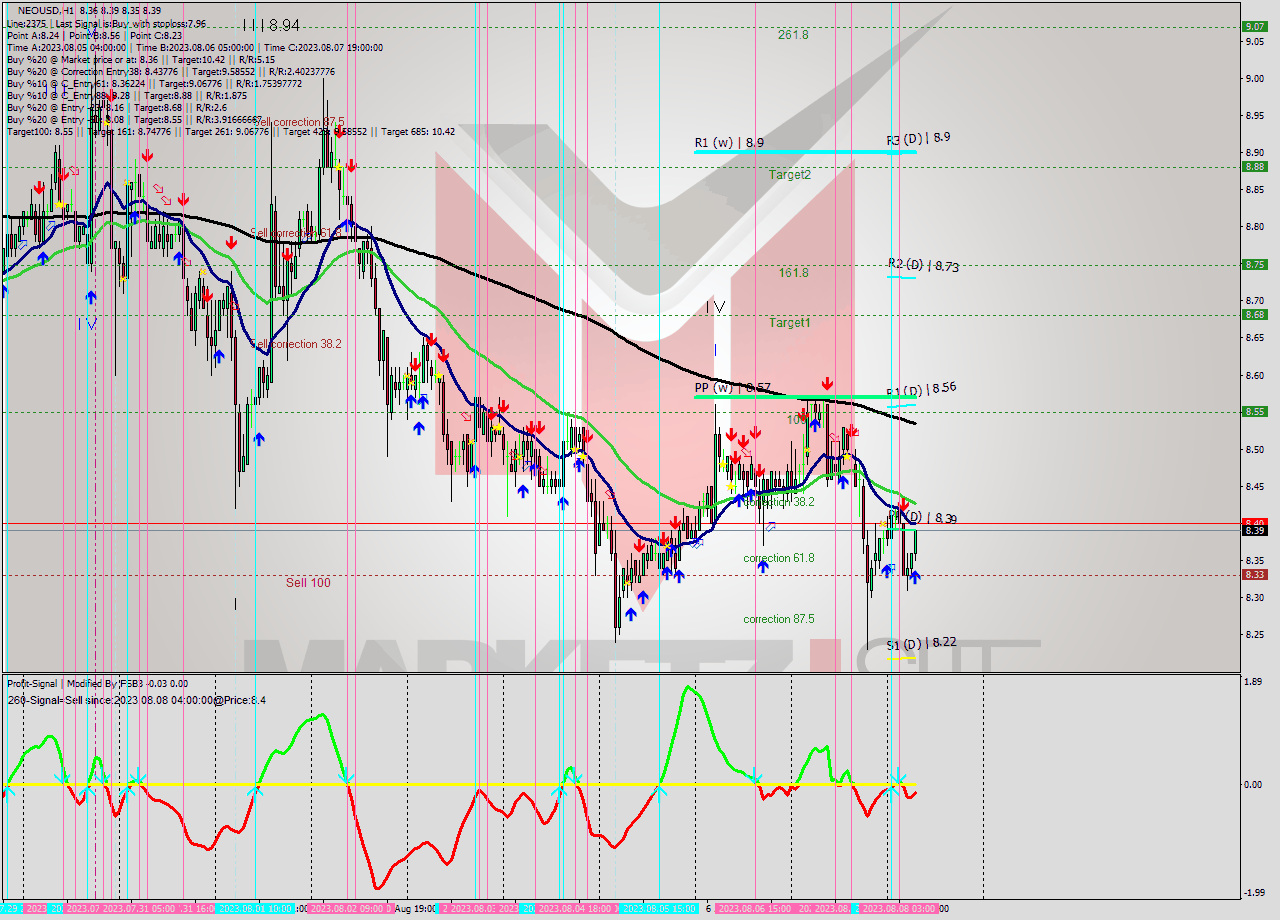Click the 'Sell 100' label
The image size is (1280, 920).
pos(308,582)
